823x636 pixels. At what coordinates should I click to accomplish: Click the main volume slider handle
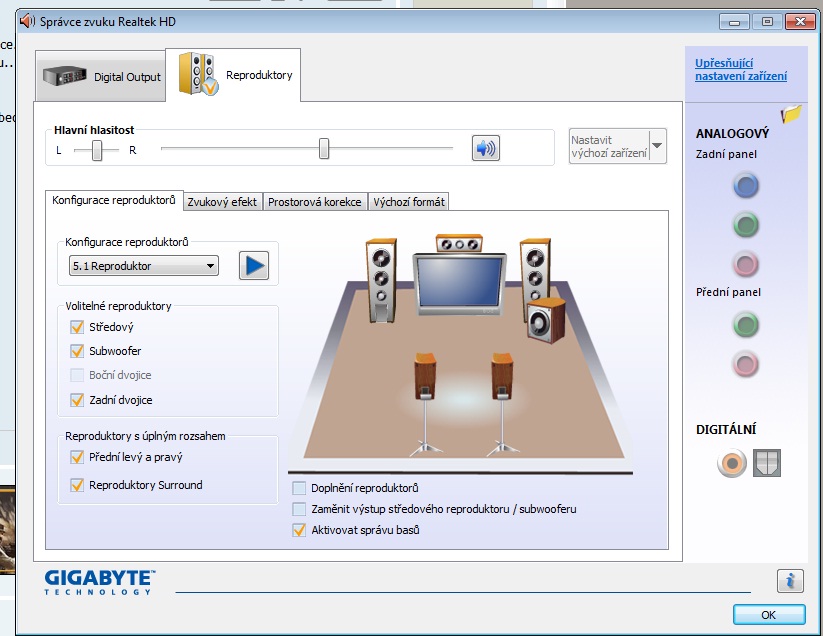pyautogui.click(x=324, y=149)
